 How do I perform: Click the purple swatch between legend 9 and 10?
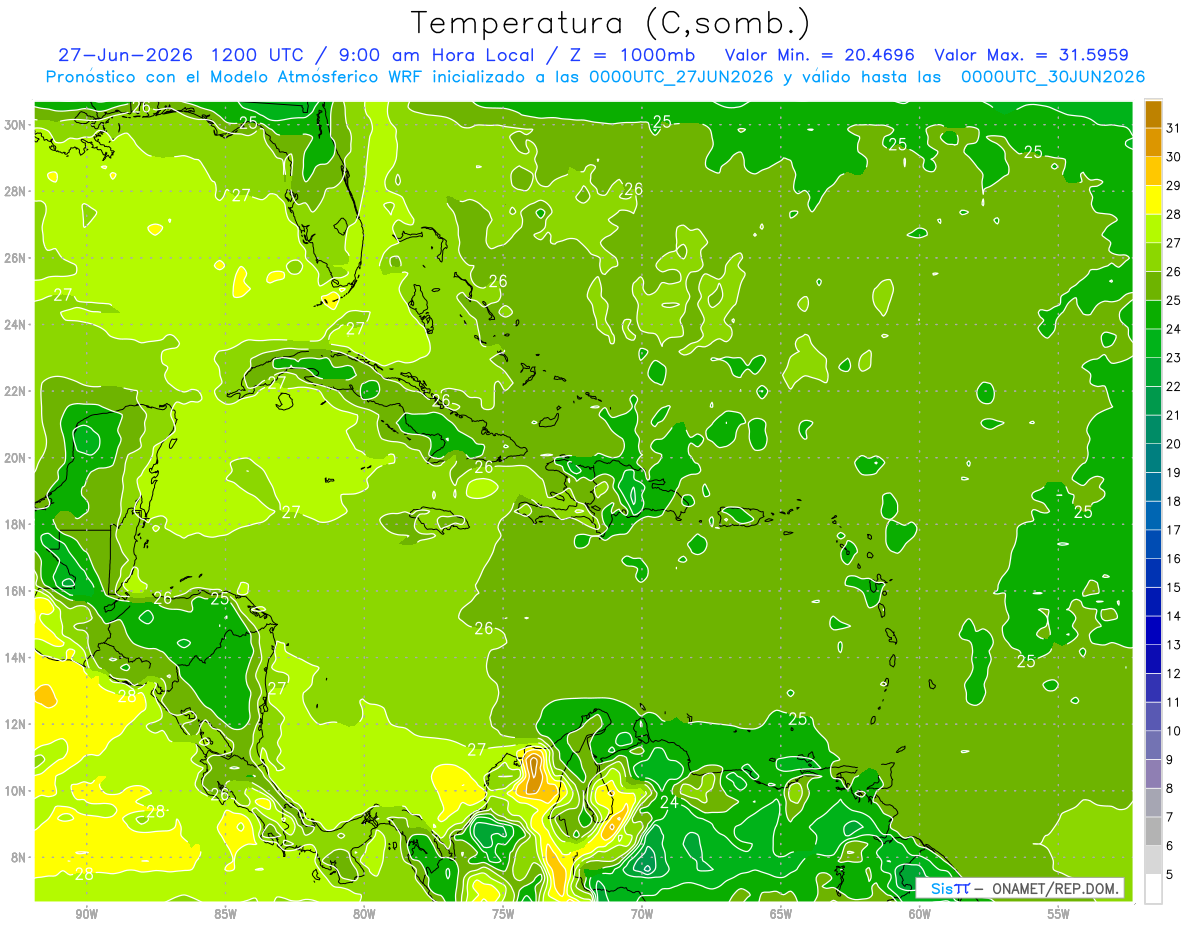pos(1153,746)
